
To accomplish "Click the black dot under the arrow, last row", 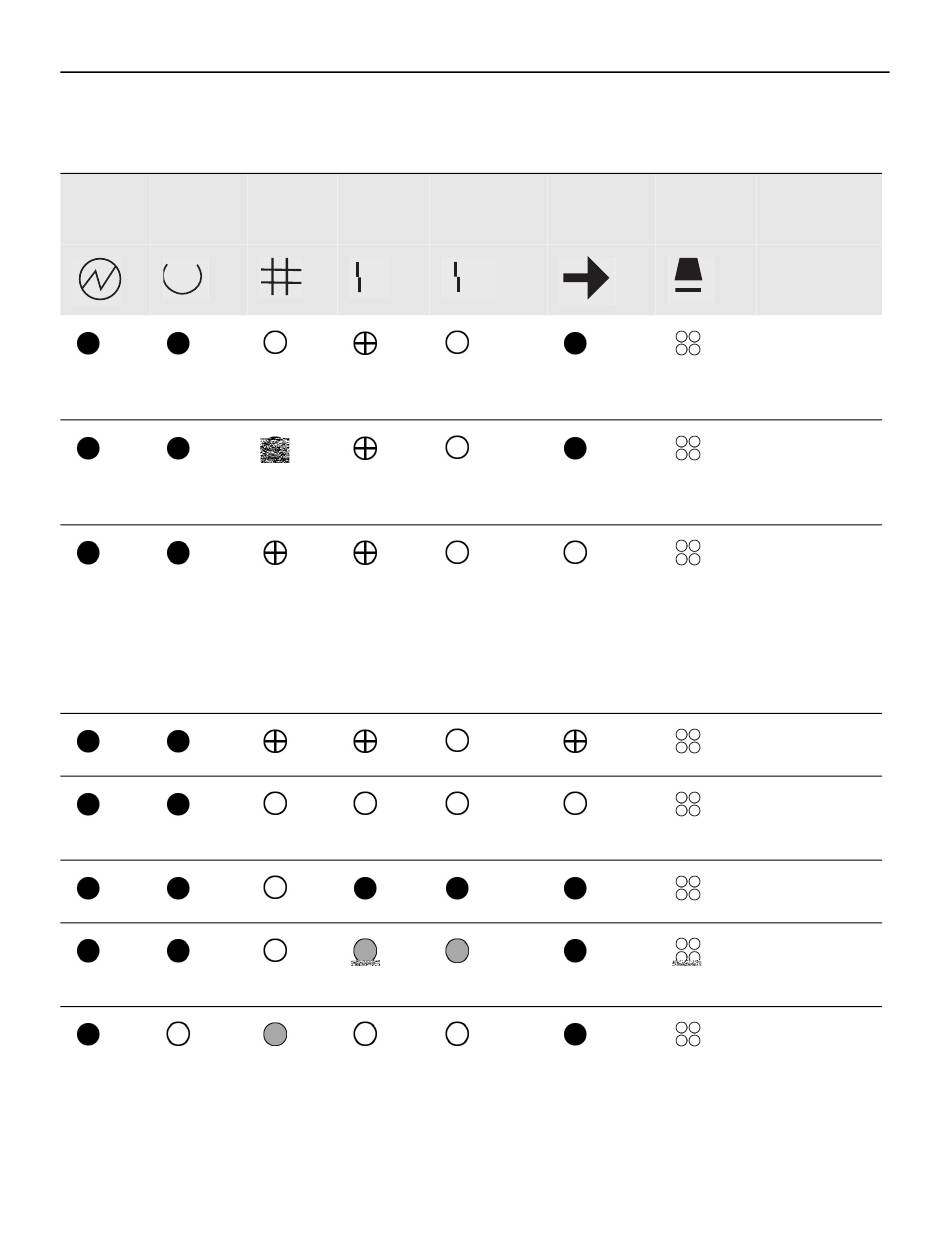I will coord(575,1035).
